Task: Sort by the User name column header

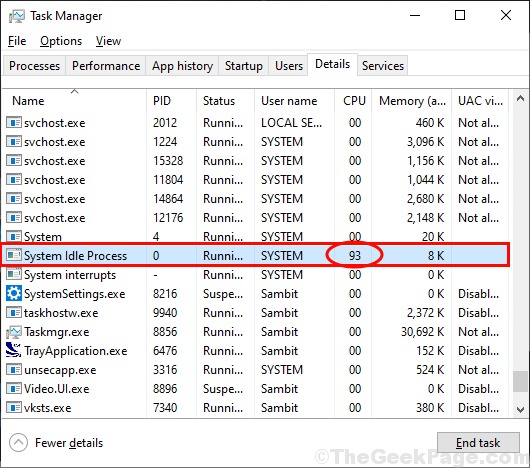Action: coord(294,101)
